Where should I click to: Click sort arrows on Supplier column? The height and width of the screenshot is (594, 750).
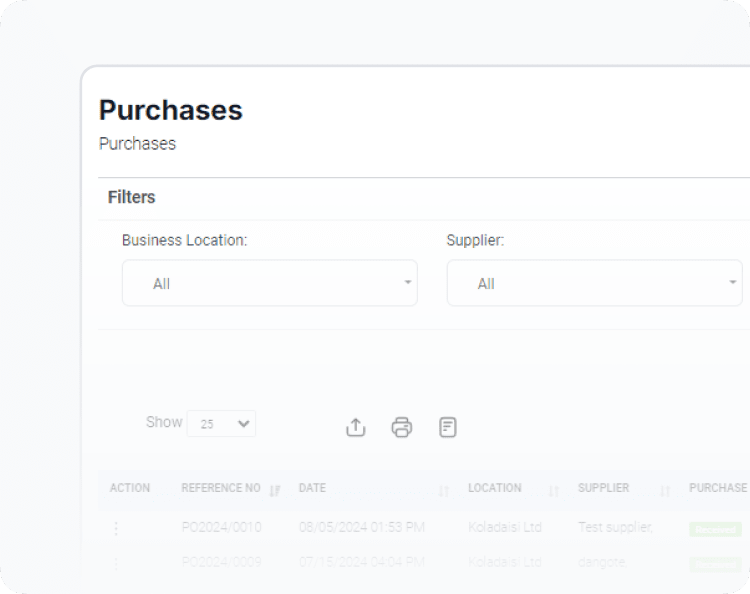pos(665,490)
